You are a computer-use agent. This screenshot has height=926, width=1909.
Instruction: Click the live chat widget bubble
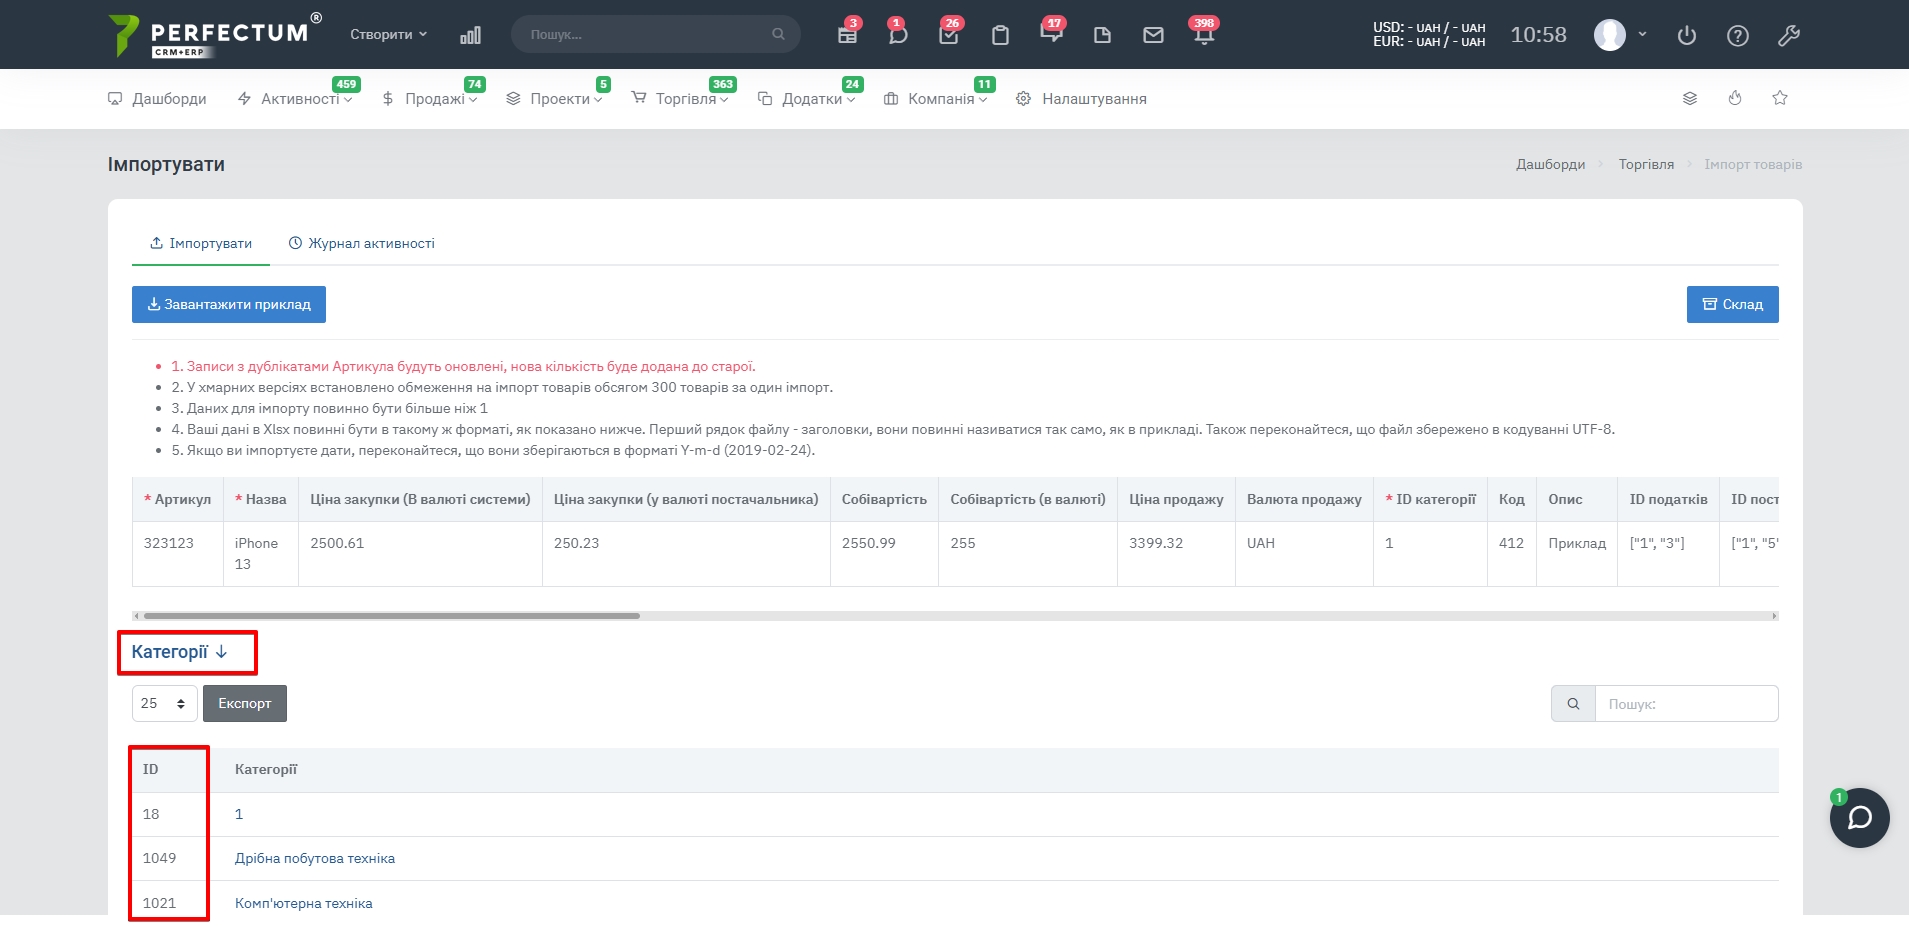pos(1859,818)
